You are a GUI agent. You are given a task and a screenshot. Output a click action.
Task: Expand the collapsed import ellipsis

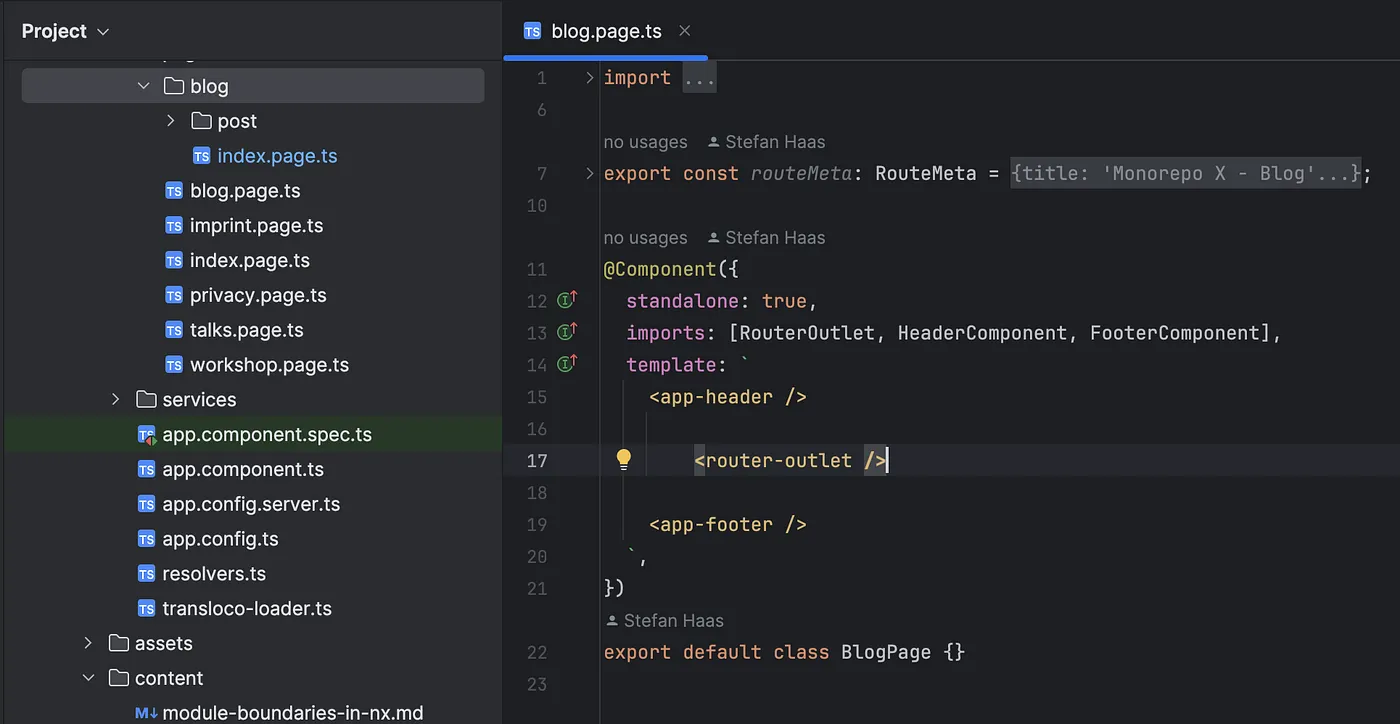tap(699, 78)
